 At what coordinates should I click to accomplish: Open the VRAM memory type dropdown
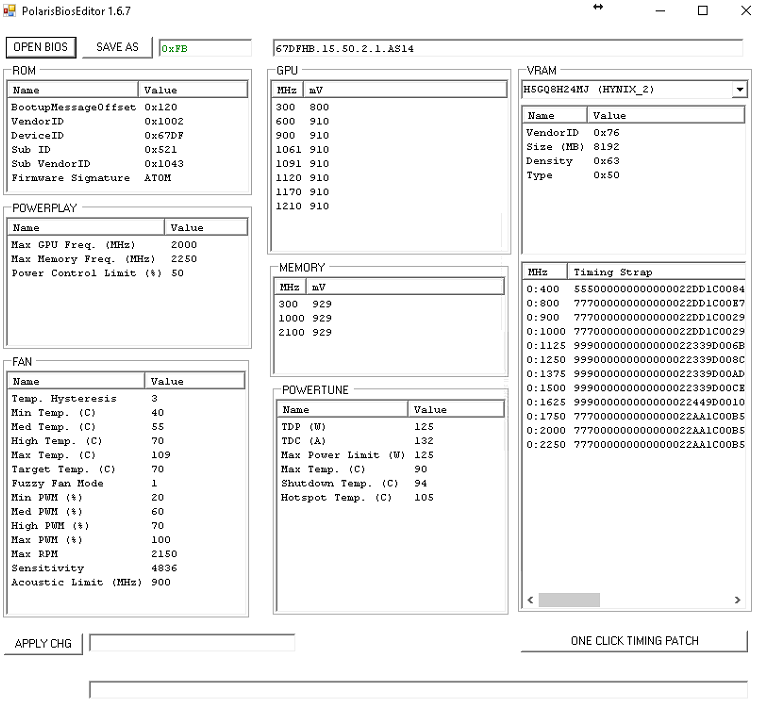[x=739, y=90]
